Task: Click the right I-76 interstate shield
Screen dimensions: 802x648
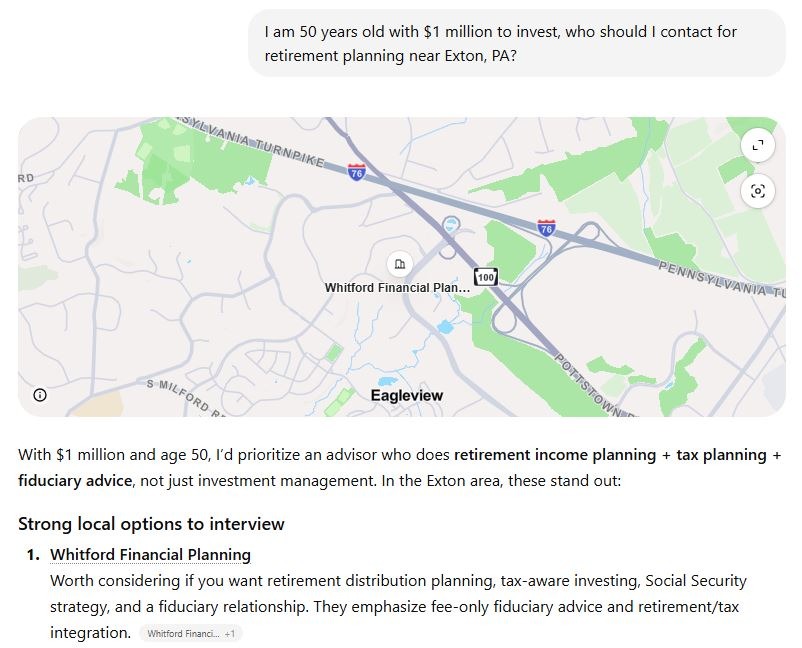Action: point(545,228)
